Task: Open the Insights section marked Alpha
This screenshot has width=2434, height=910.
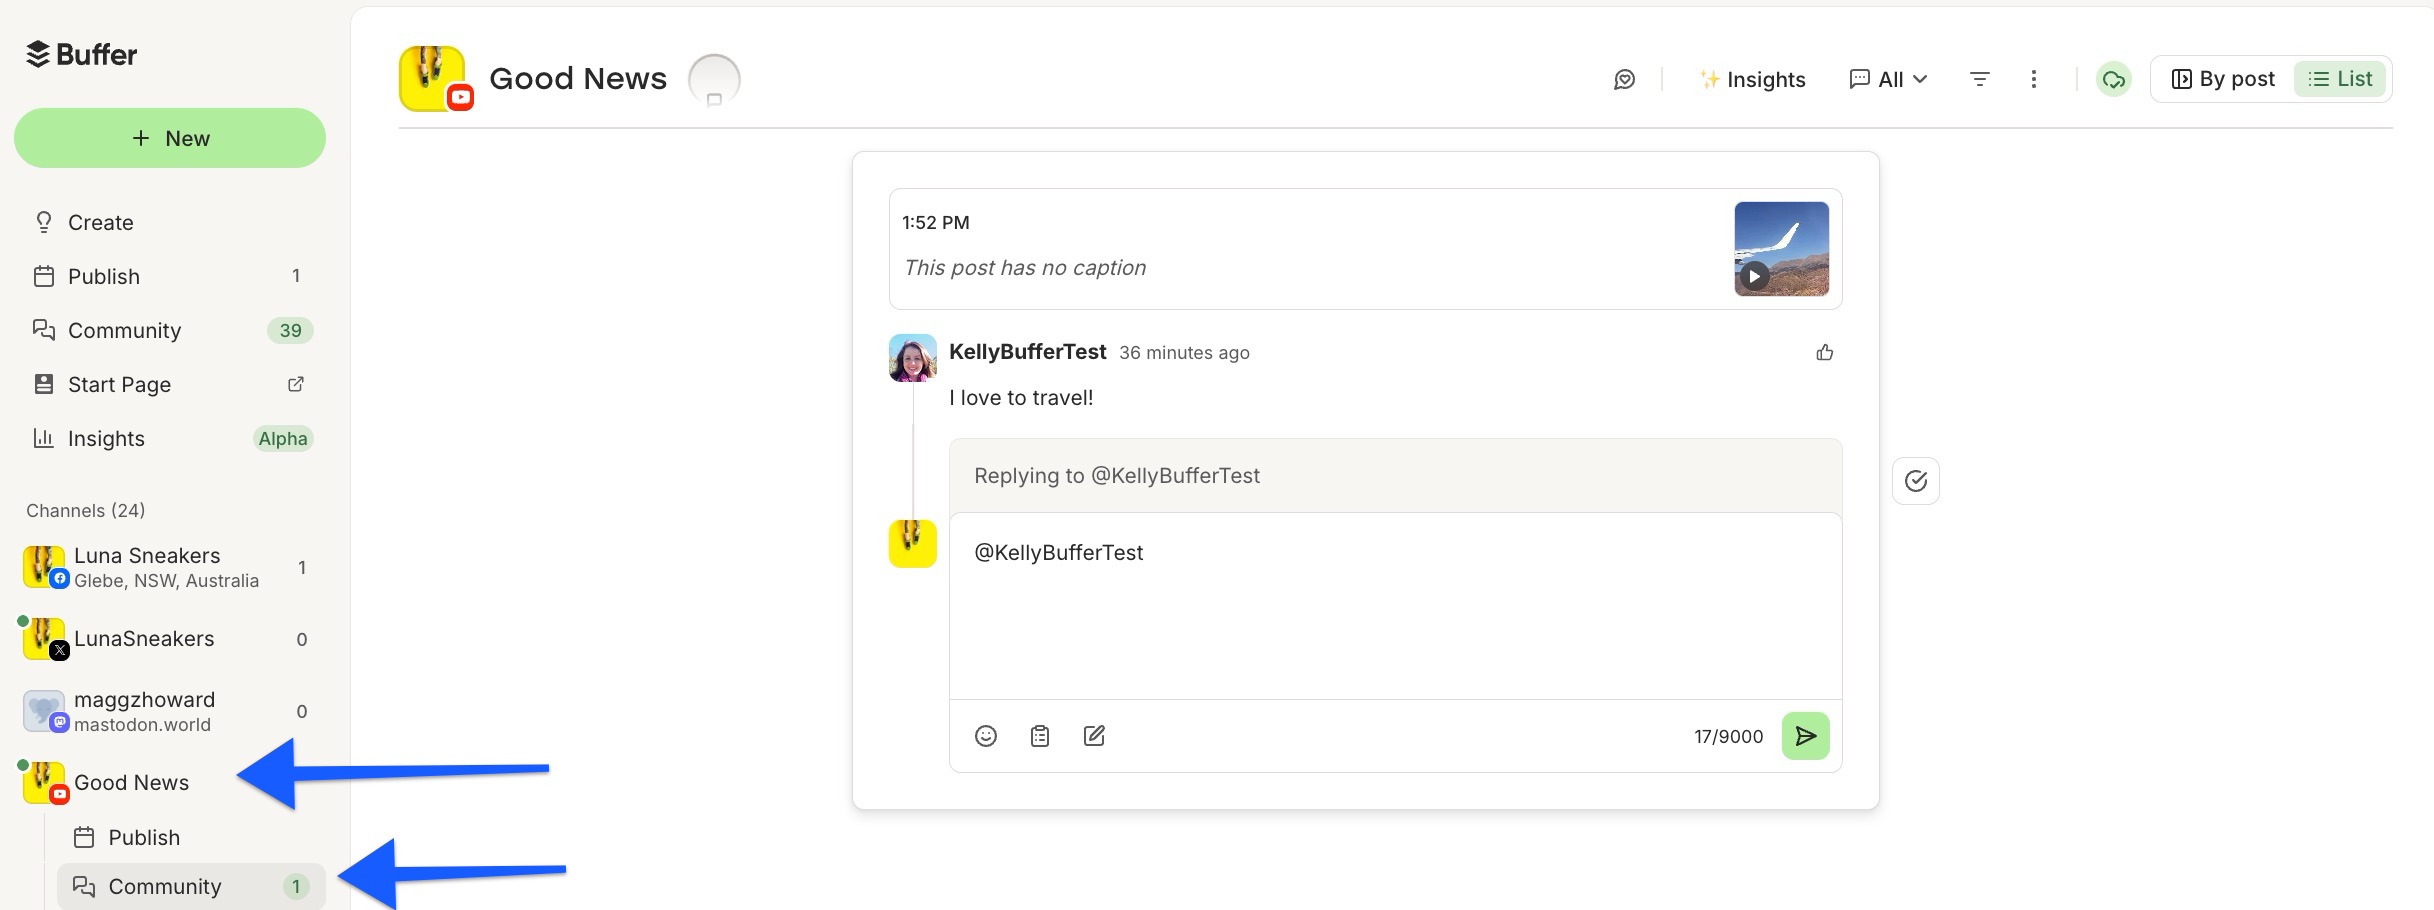Action: click(x=105, y=438)
